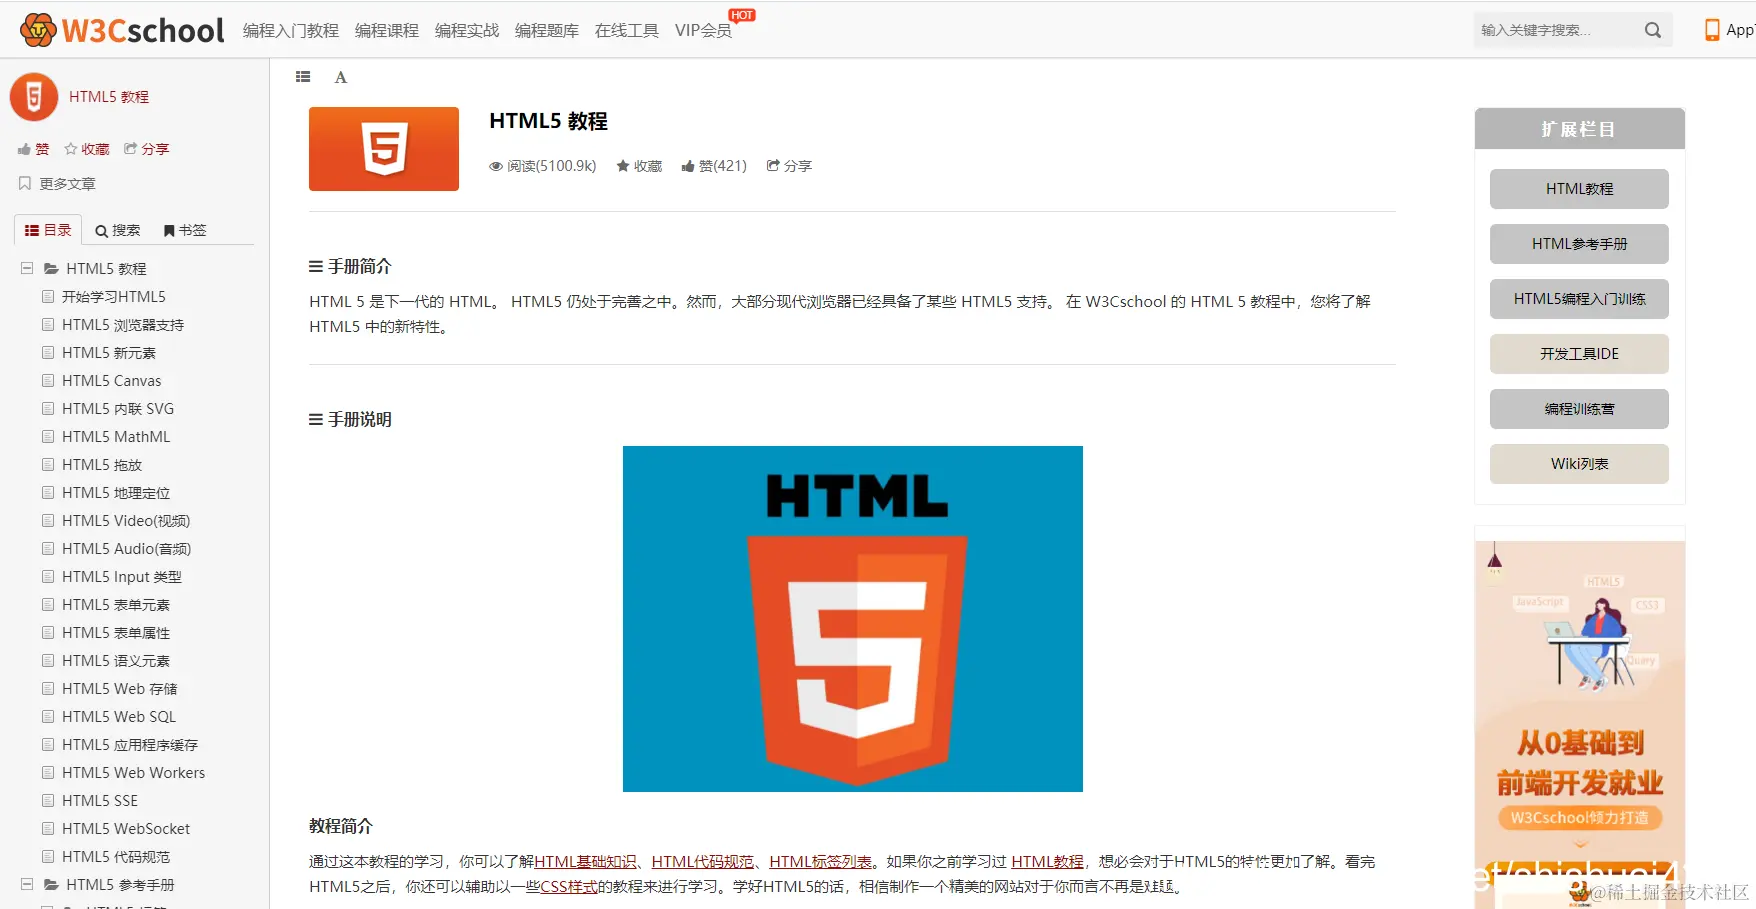Open the 编程题库 menu
This screenshot has height=909, width=1756.
click(x=547, y=30)
